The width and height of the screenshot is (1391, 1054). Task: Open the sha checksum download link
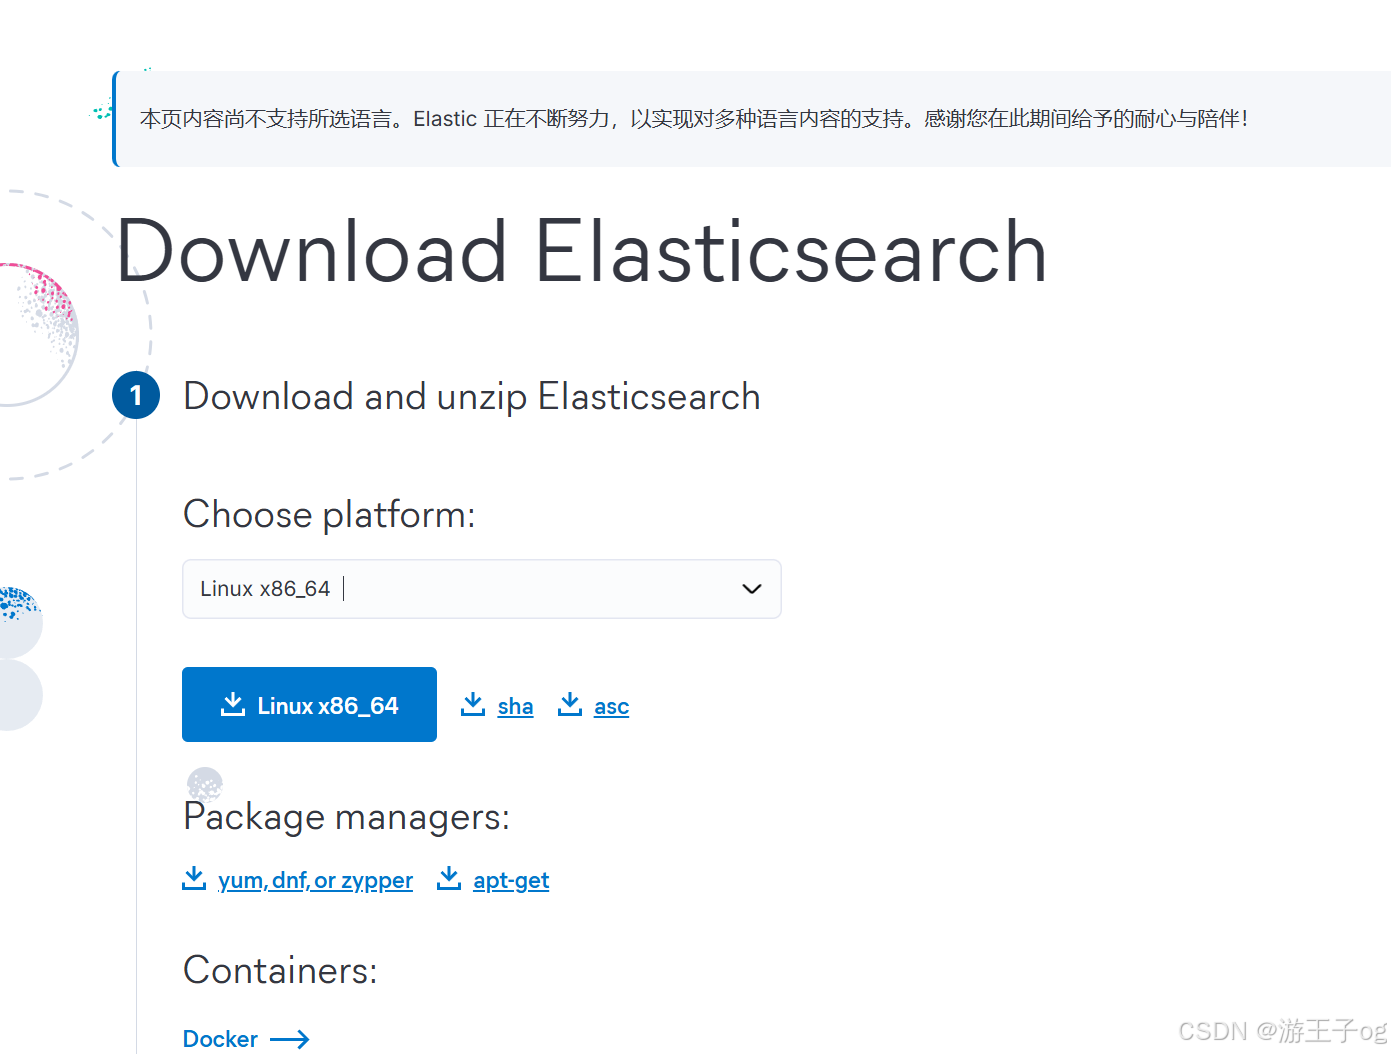coord(515,705)
